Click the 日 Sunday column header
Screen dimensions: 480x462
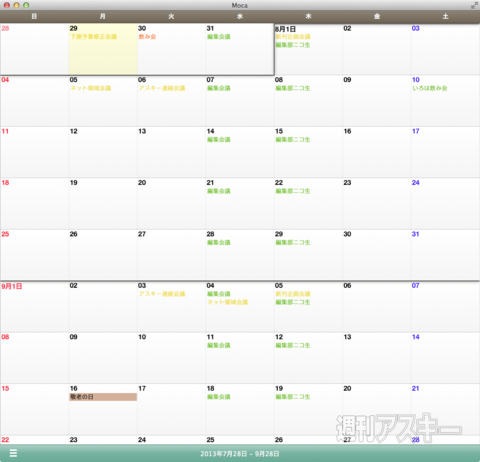click(34, 16)
